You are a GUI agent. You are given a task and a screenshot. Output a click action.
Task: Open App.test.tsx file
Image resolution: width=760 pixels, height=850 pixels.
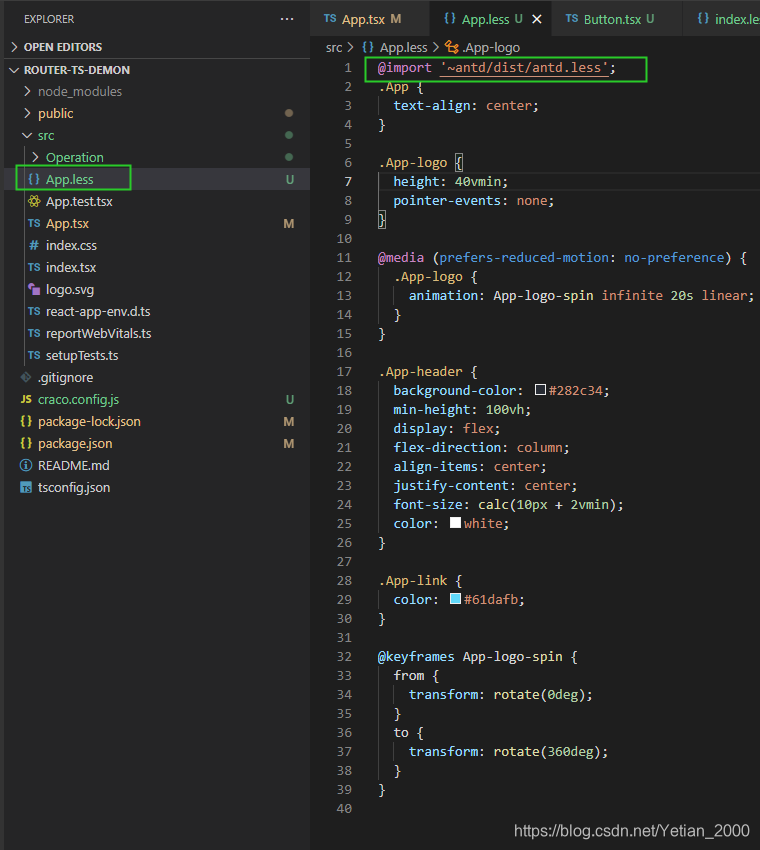point(157,202)
